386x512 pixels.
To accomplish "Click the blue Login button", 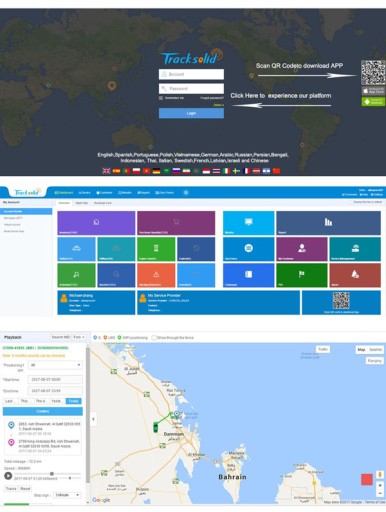I will pos(191,113).
